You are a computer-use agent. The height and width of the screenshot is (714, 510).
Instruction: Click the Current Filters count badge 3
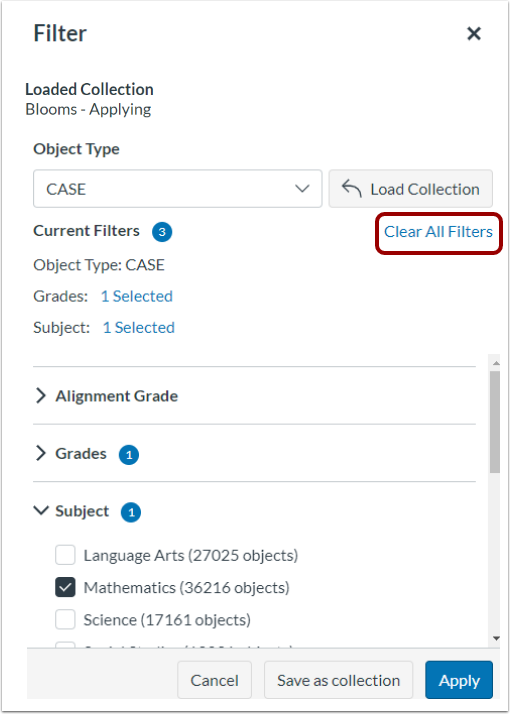162,232
